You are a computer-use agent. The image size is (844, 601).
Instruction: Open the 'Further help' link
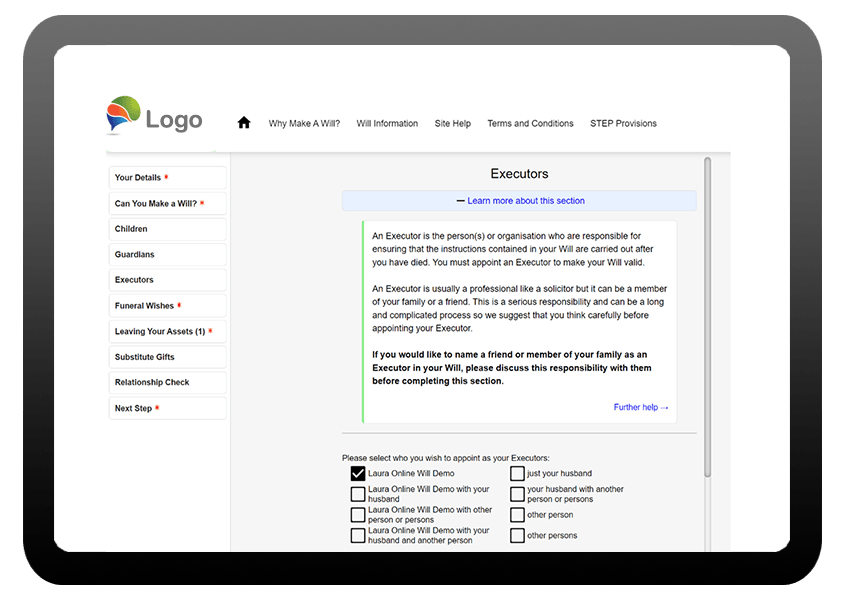(641, 408)
